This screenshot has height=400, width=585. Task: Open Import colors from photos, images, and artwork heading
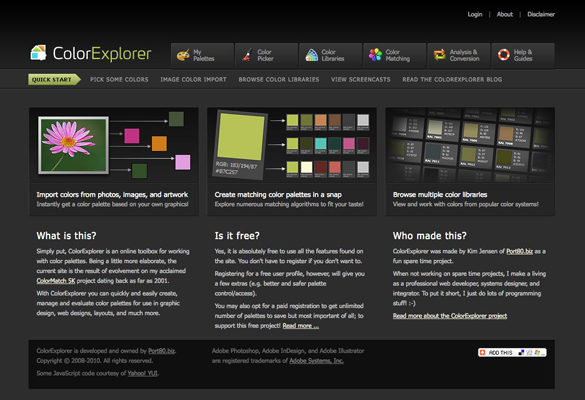(x=112, y=194)
